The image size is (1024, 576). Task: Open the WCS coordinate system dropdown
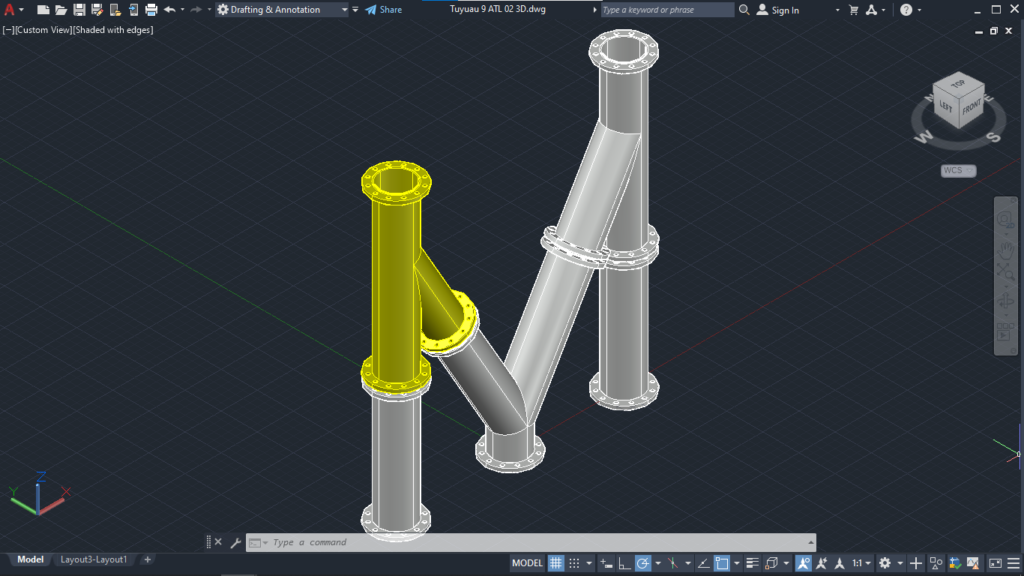[958, 170]
